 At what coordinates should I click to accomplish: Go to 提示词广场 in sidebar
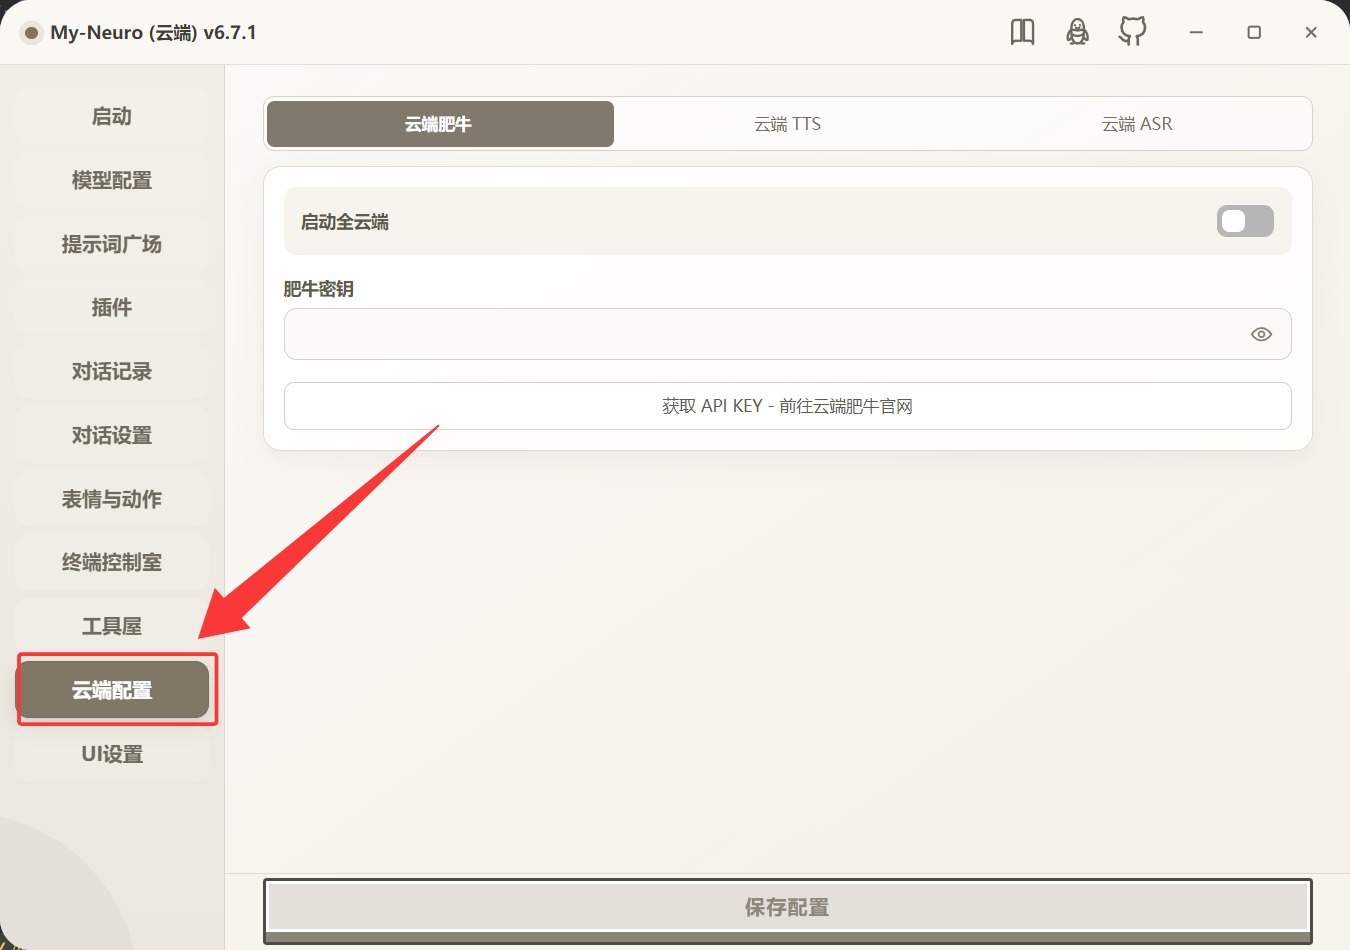pos(112,244)
